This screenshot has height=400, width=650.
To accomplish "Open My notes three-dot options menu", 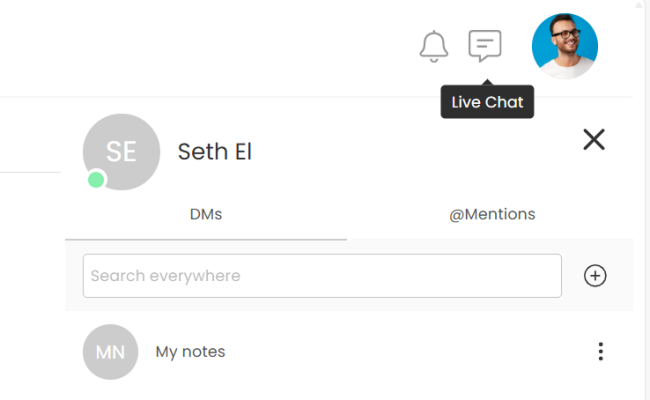I will tap(600, 352).
